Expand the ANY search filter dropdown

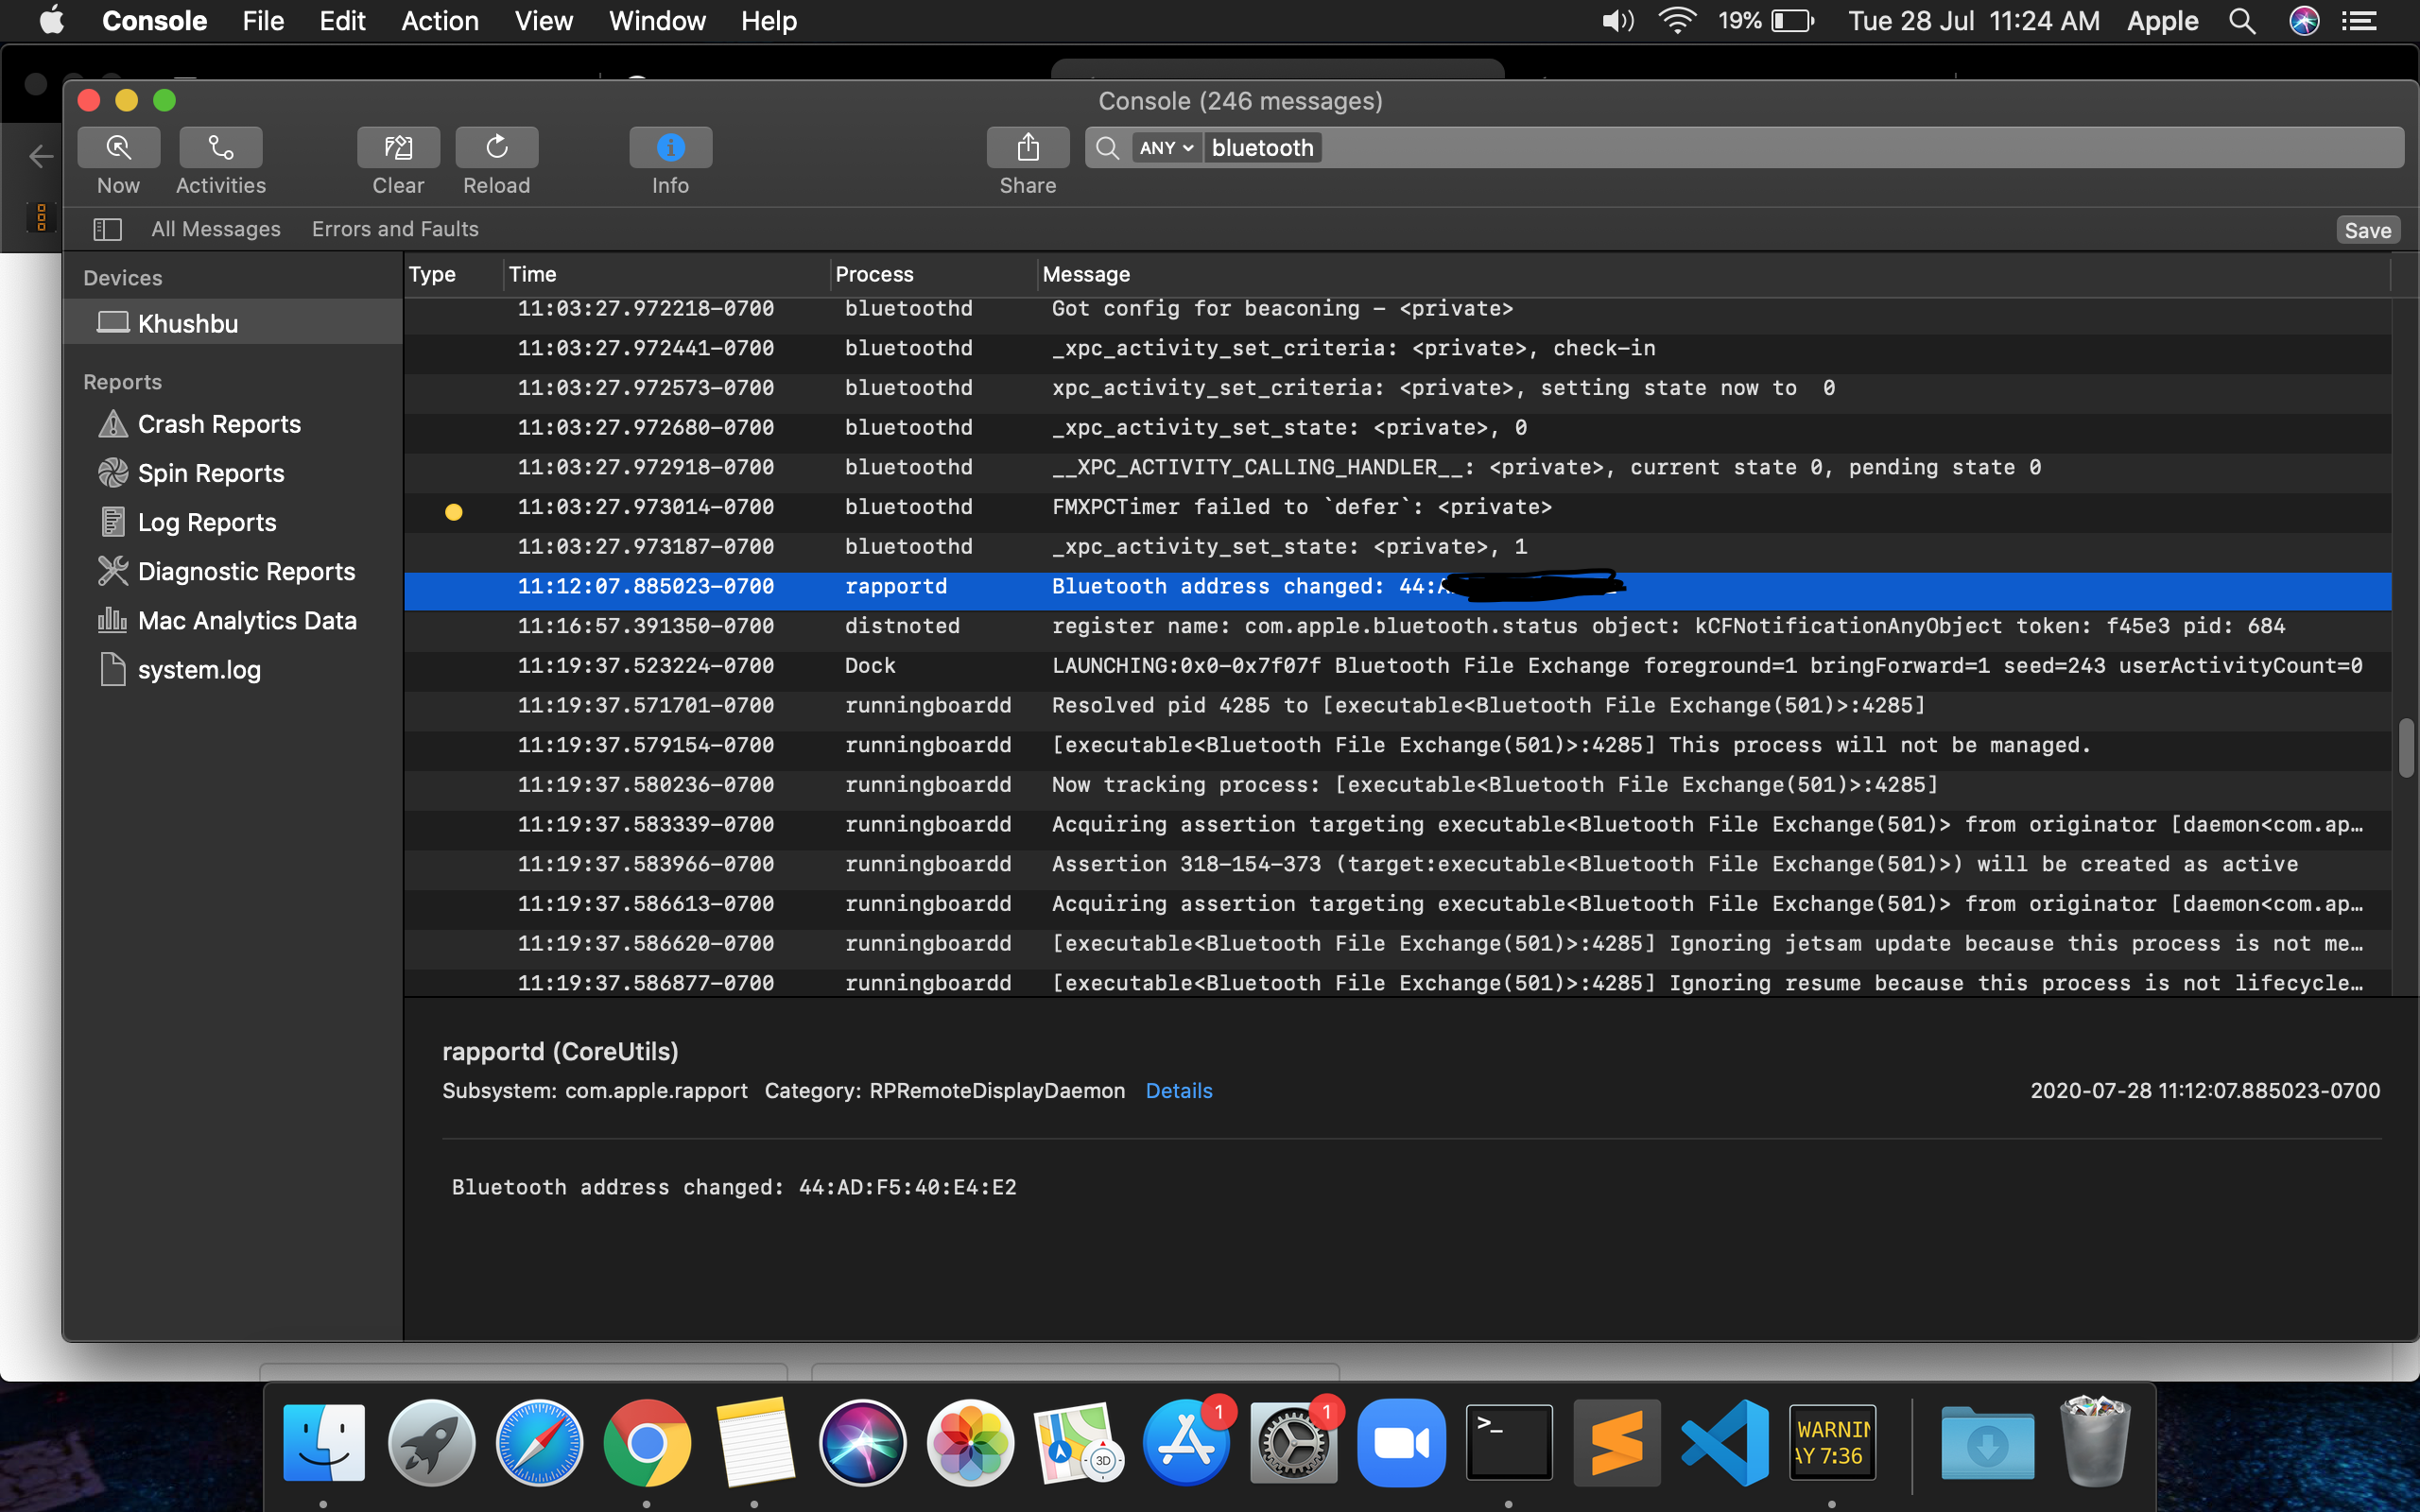[x=1166, y=148]
